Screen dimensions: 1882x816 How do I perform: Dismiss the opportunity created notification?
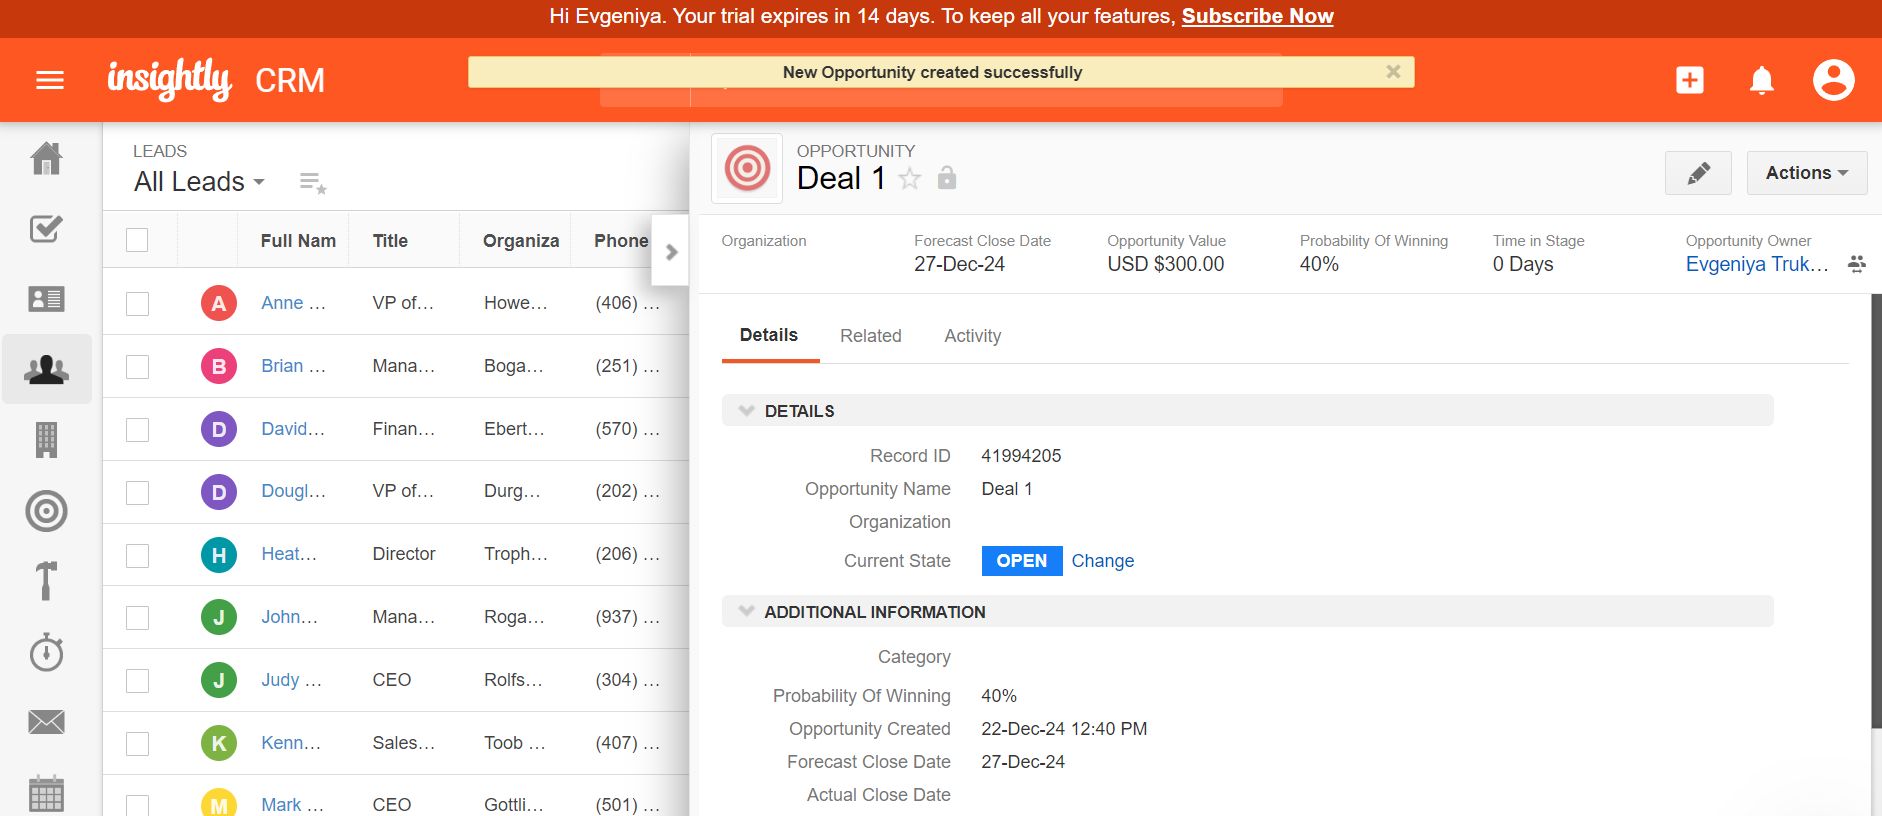tap(1393, 72)
